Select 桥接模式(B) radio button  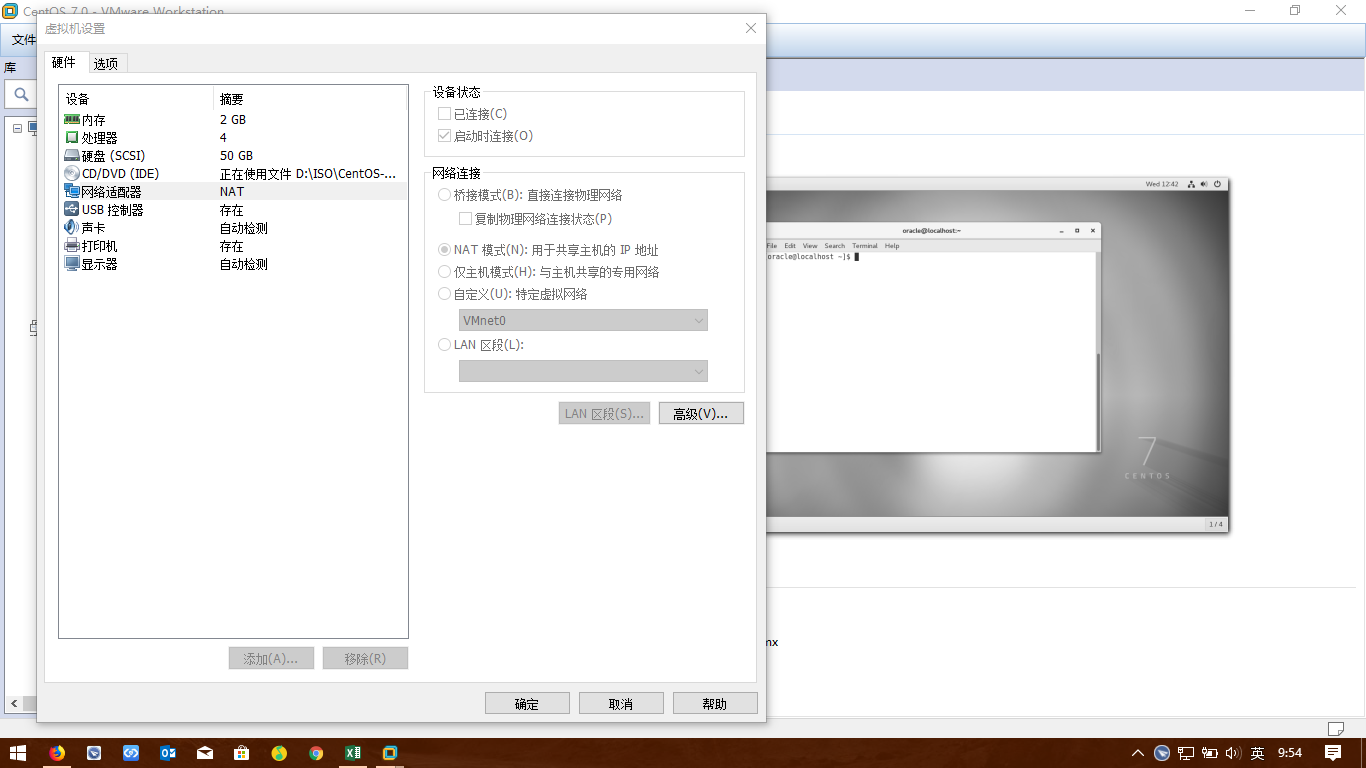click(x=445, y=195)
